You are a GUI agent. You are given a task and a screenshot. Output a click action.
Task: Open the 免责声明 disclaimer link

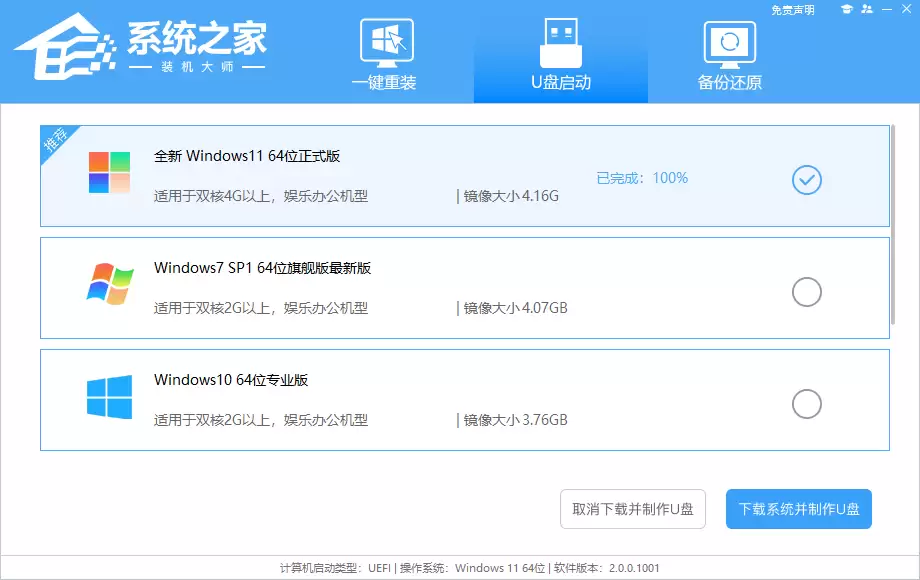pyautogui.click(x=791, y=8)
